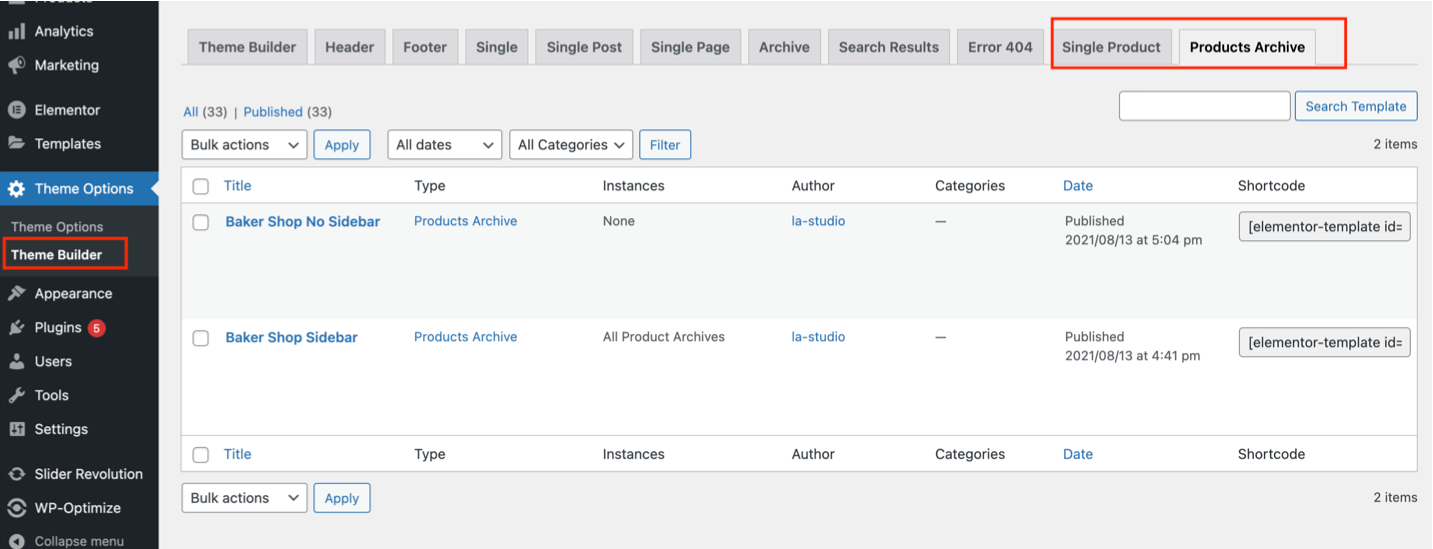Click the Tools wrench icon
The image size is (1433, 549).
click(x=17, y=395)
